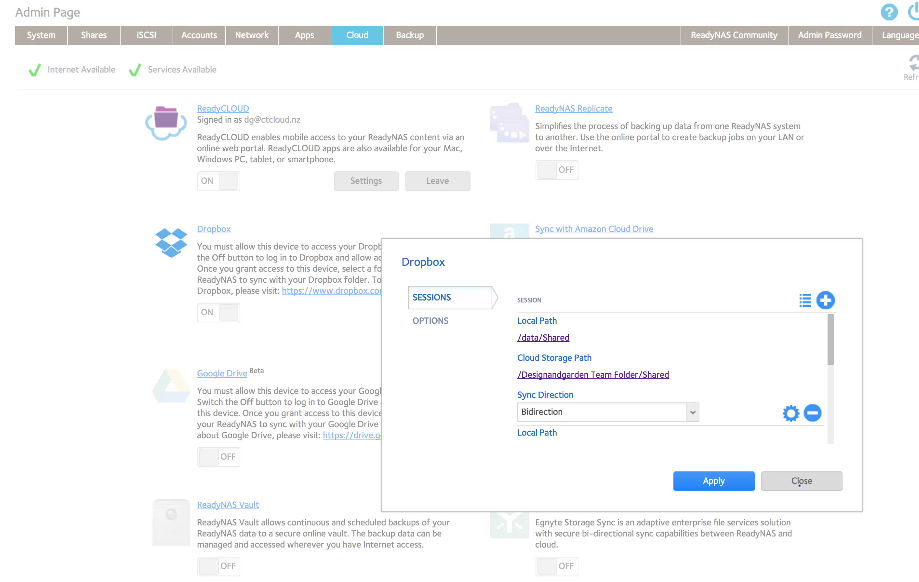Open the Language tab

(x=896, y=35)
